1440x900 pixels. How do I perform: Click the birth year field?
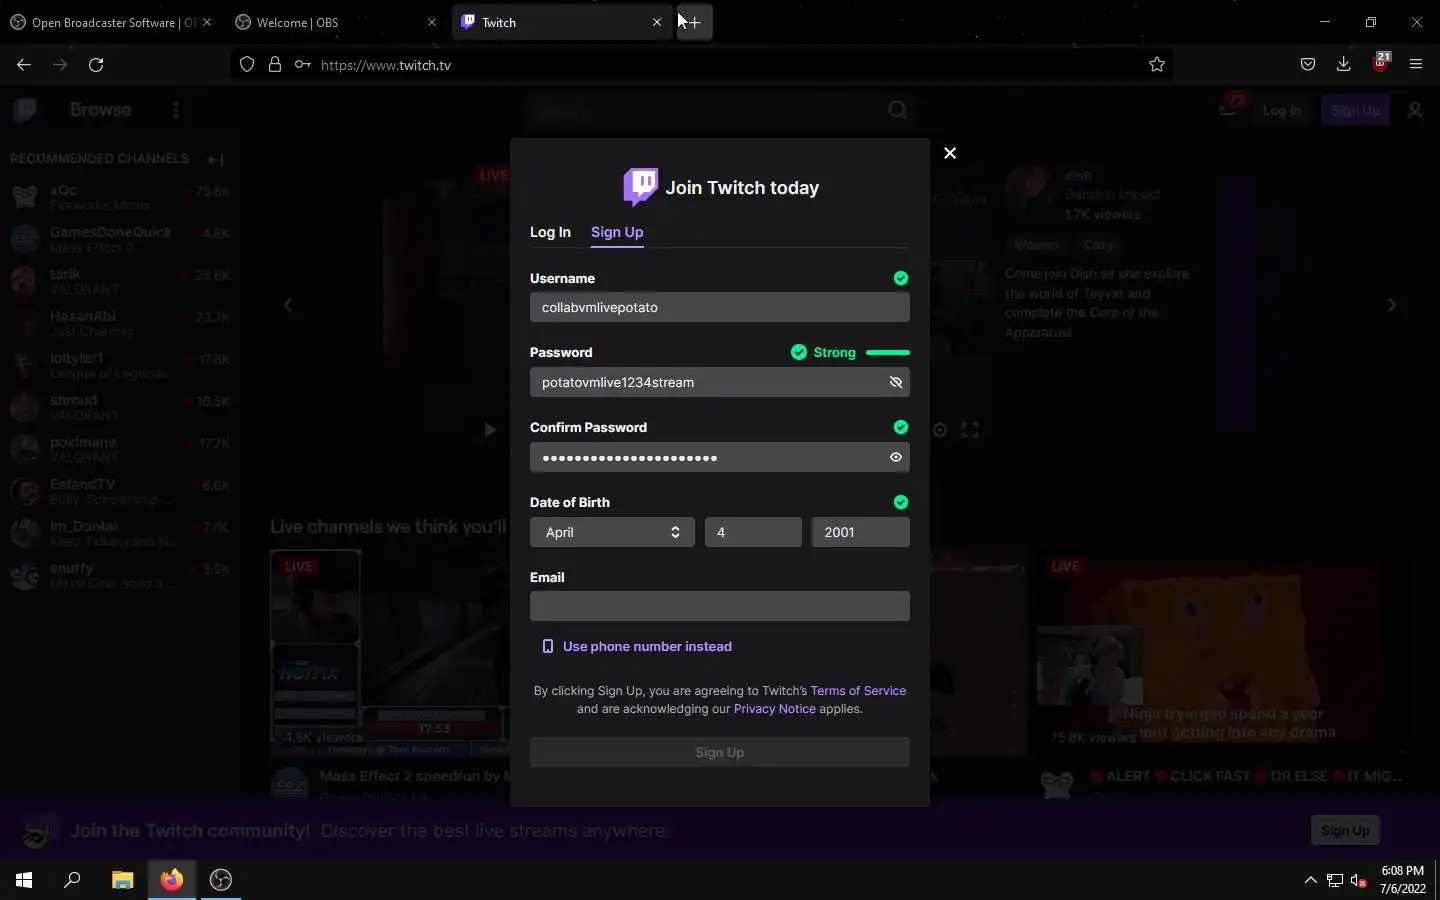[861, 532]
